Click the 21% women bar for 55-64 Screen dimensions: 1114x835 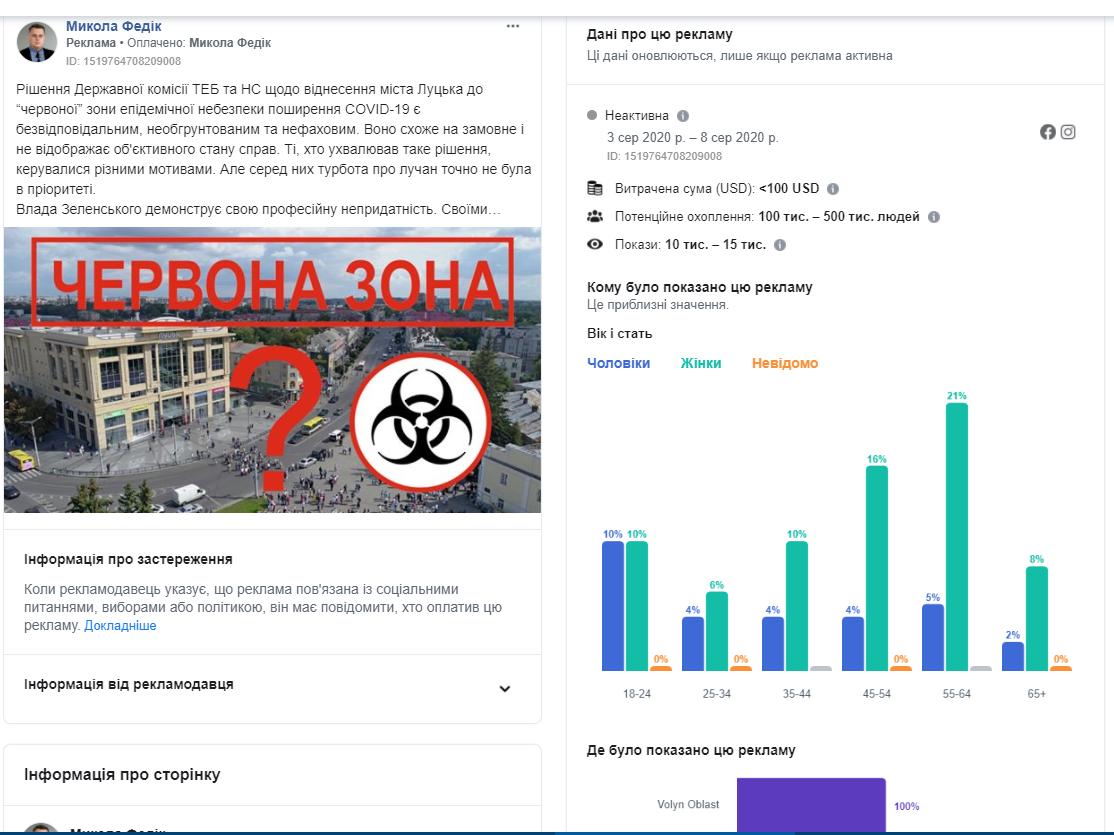(957, 536)
